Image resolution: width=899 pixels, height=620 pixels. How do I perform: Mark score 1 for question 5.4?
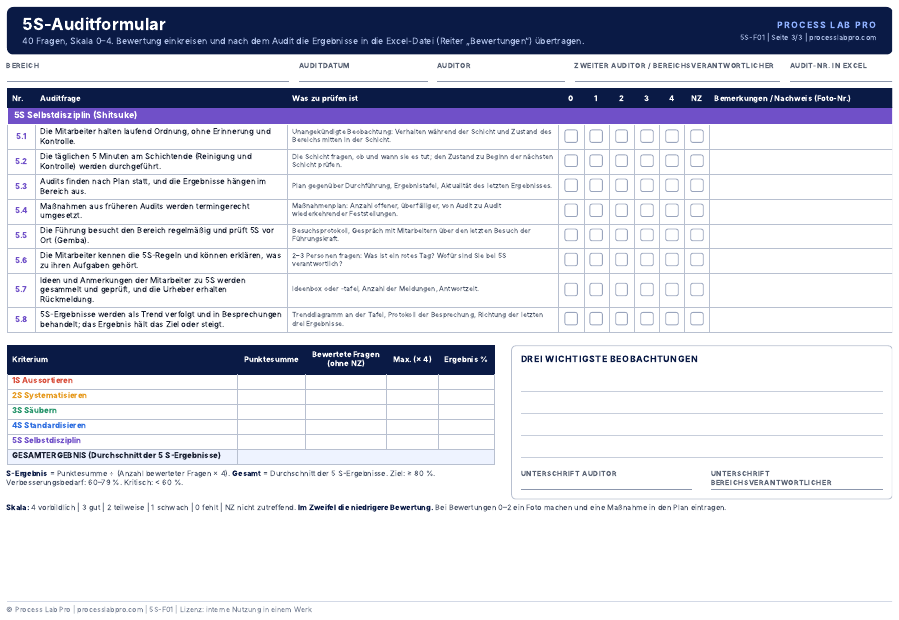pyautogui.click(x=596, y=210)
